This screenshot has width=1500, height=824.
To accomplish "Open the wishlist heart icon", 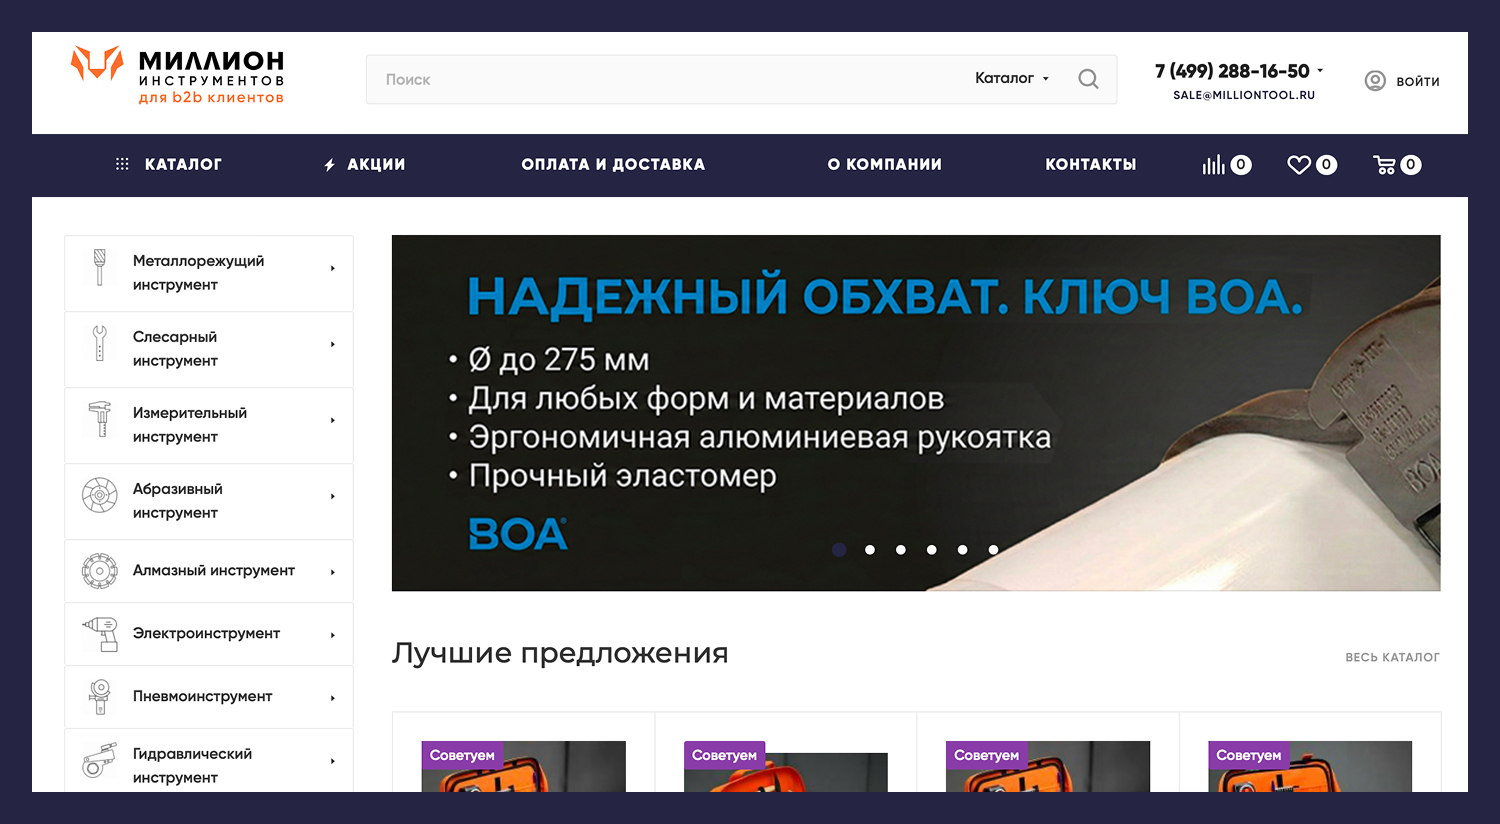I will coord(1299,164).
